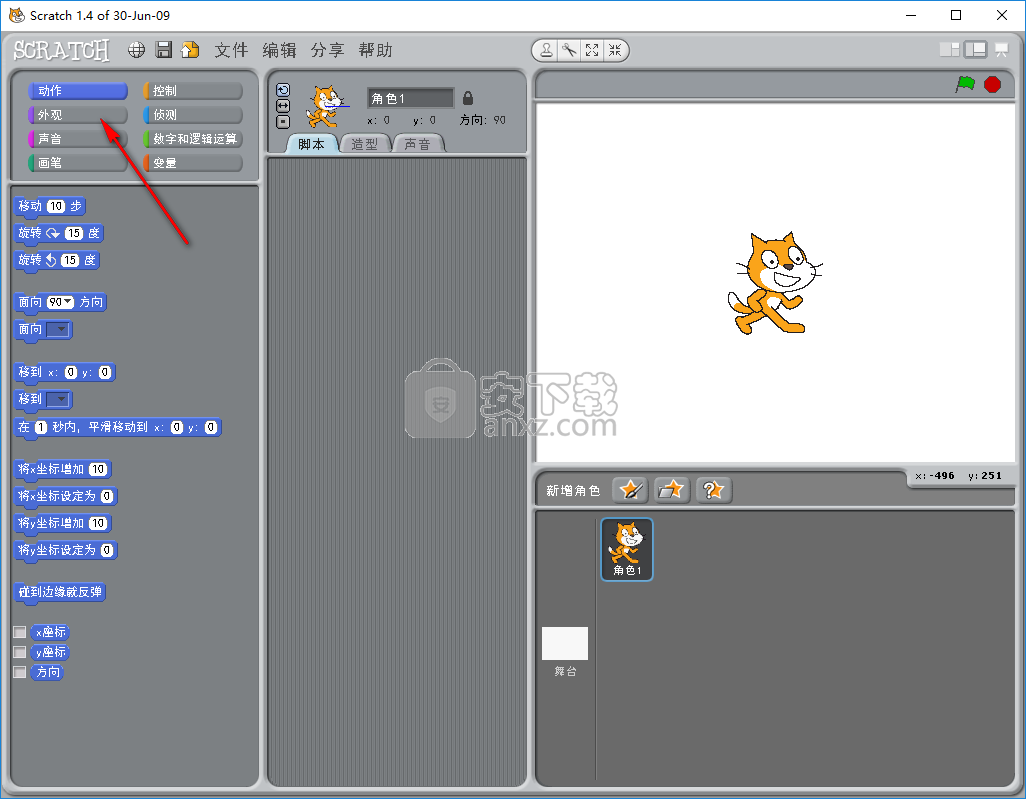Image resolution: width=1026 pixels, height=799 pixels.
Task: Open the 90 direction dropdown in 面向 block
Action: (x=68, y=302)
